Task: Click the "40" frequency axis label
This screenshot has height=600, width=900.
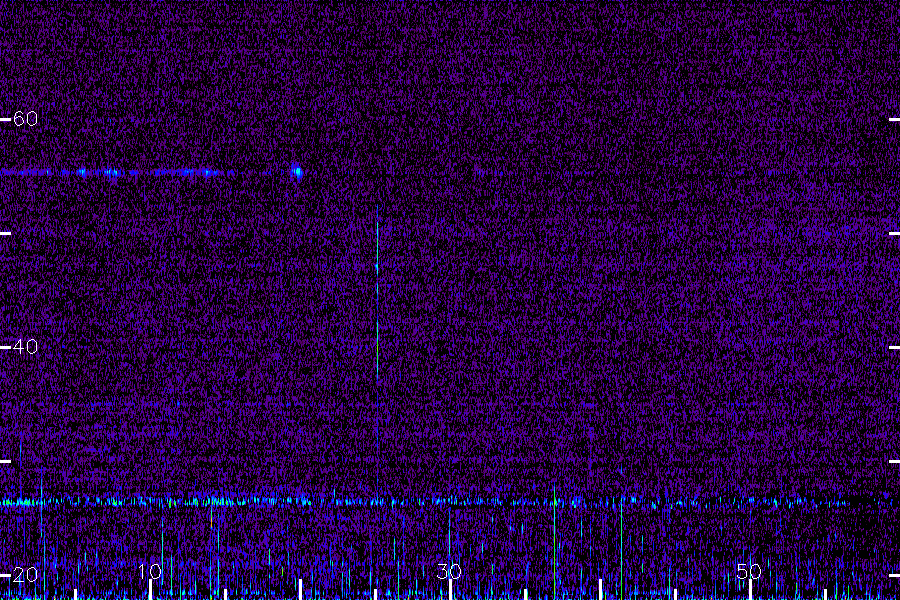Action: point(25,347)
